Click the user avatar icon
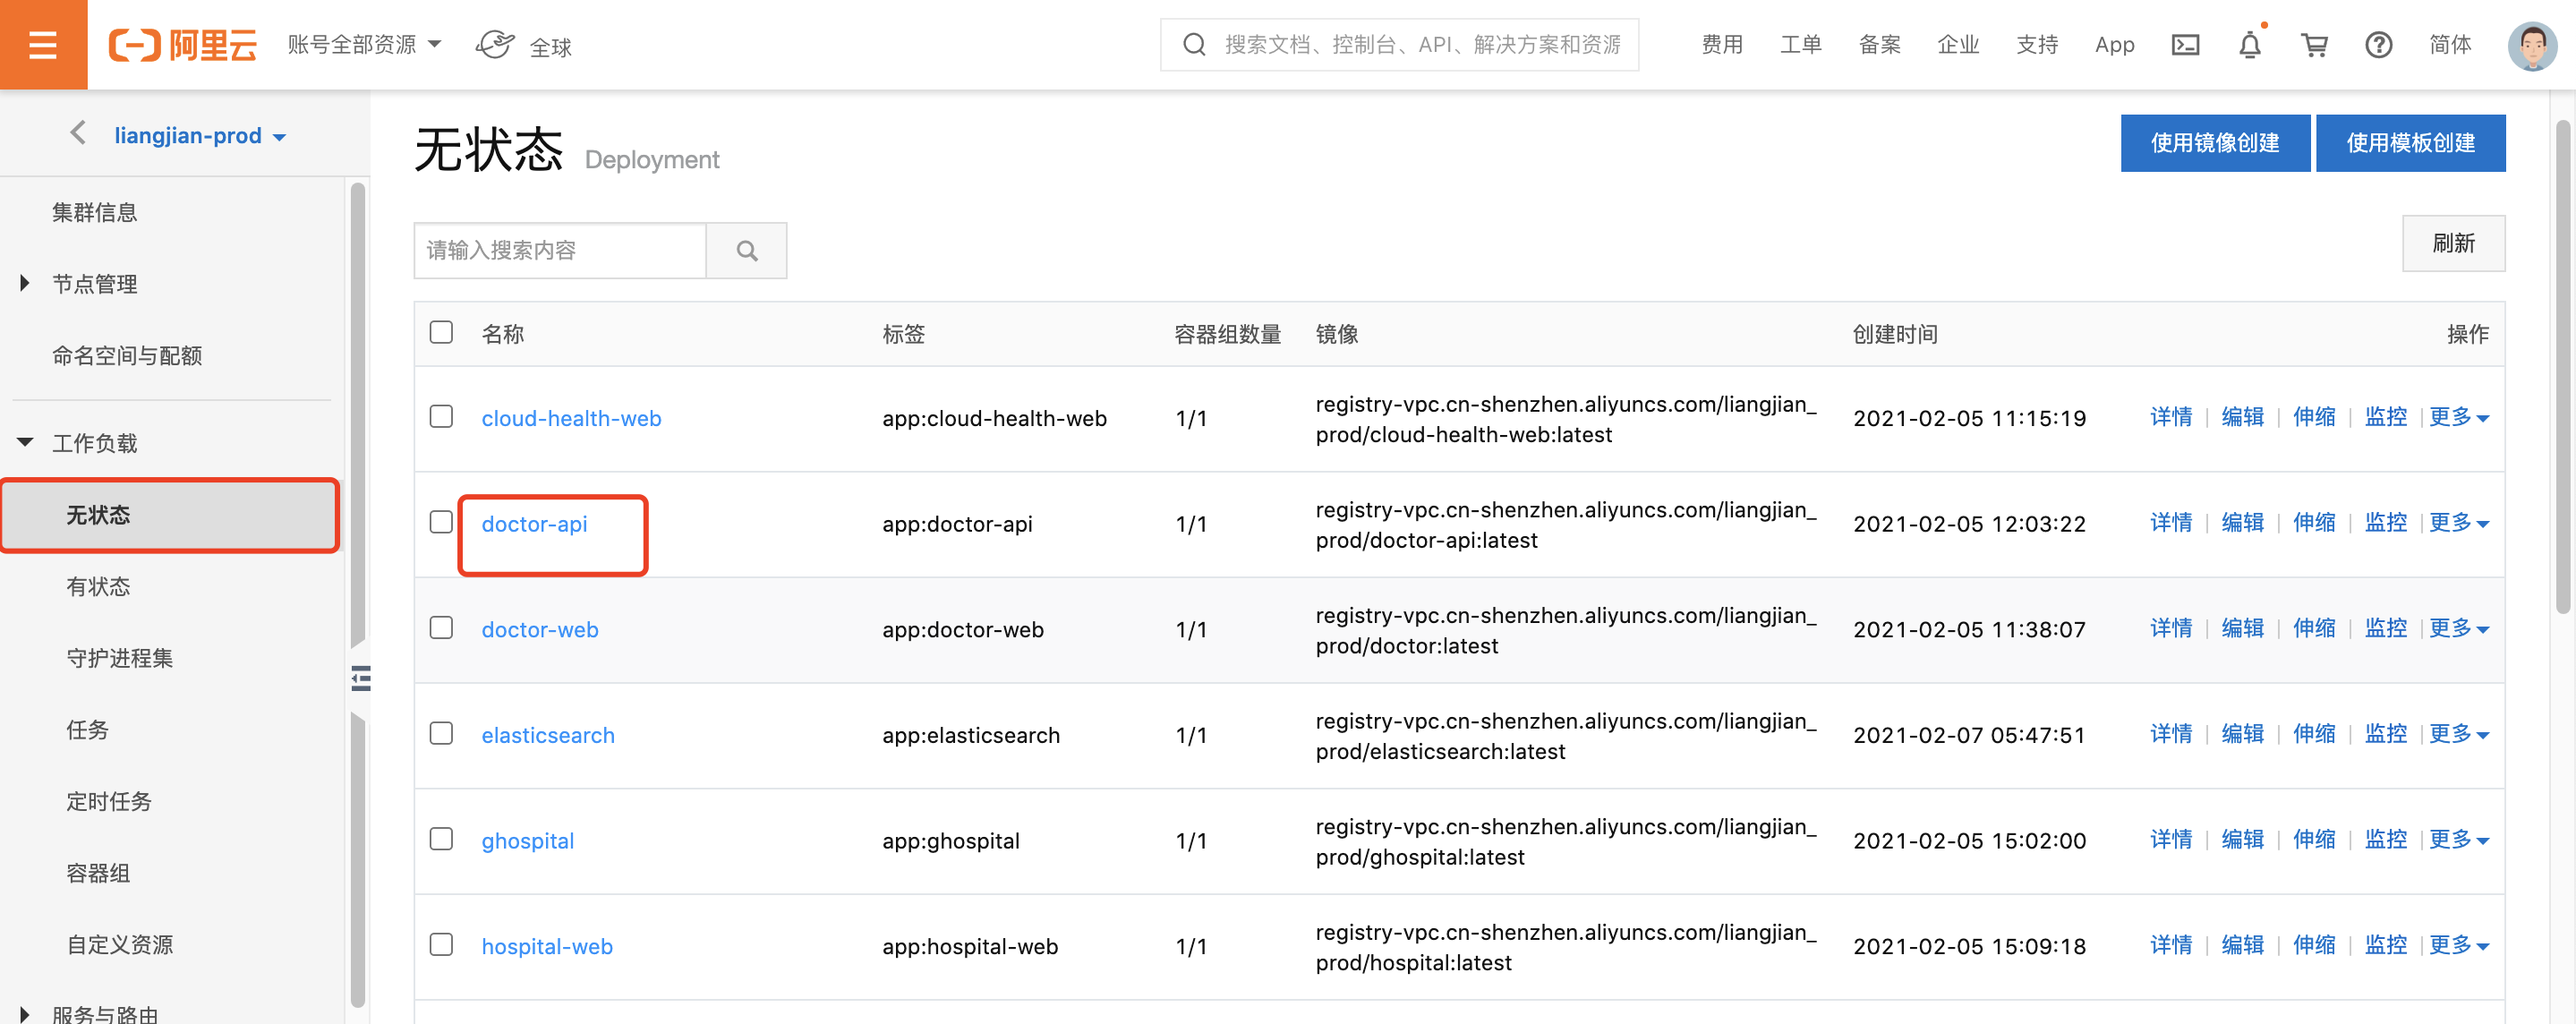 coord(2531,45)
